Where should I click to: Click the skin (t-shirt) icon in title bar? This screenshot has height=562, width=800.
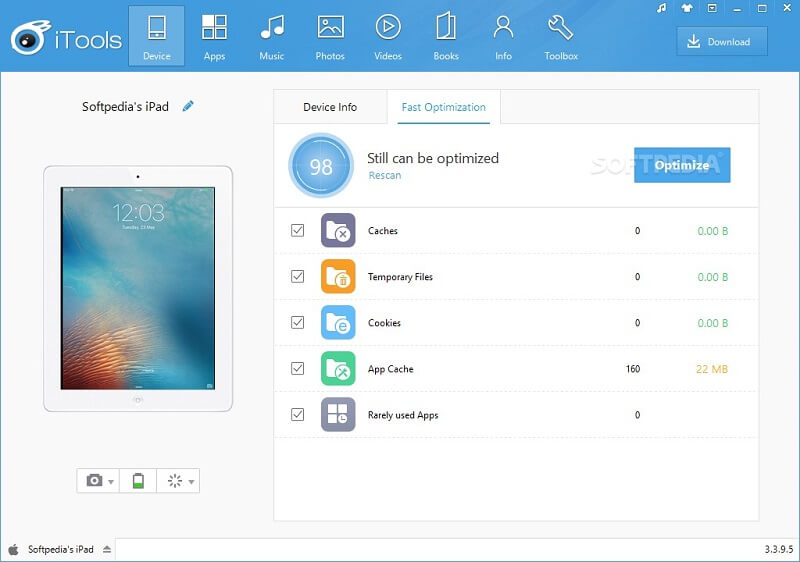click(685, 9)
